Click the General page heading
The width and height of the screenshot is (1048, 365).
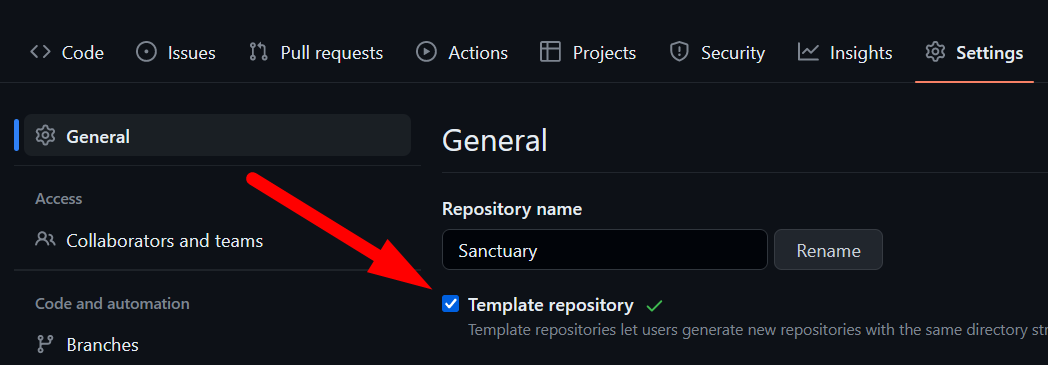click(x=495, y=141)
